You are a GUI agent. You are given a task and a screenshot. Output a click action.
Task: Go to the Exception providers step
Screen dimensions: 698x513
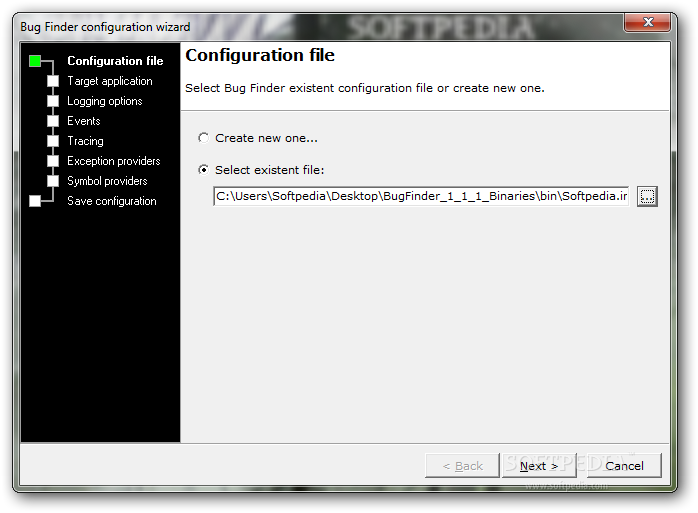[114, 161]
